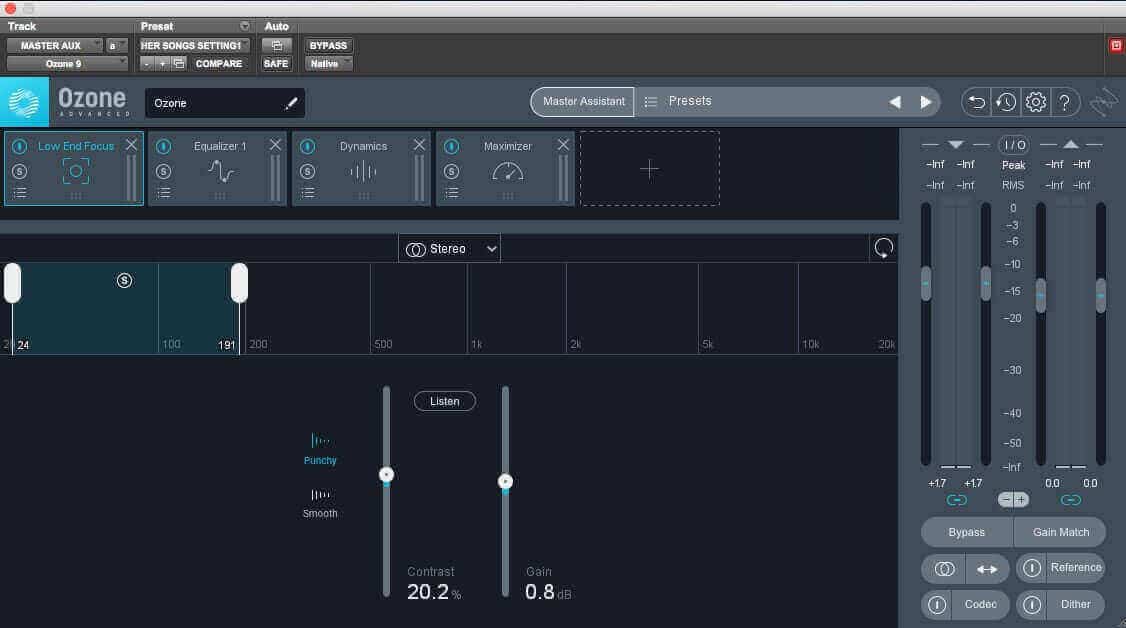Image resolution: width=1126 pixels, height=628 pixels.
Task: Click the Master Assistant button
Action: [582, 102]
